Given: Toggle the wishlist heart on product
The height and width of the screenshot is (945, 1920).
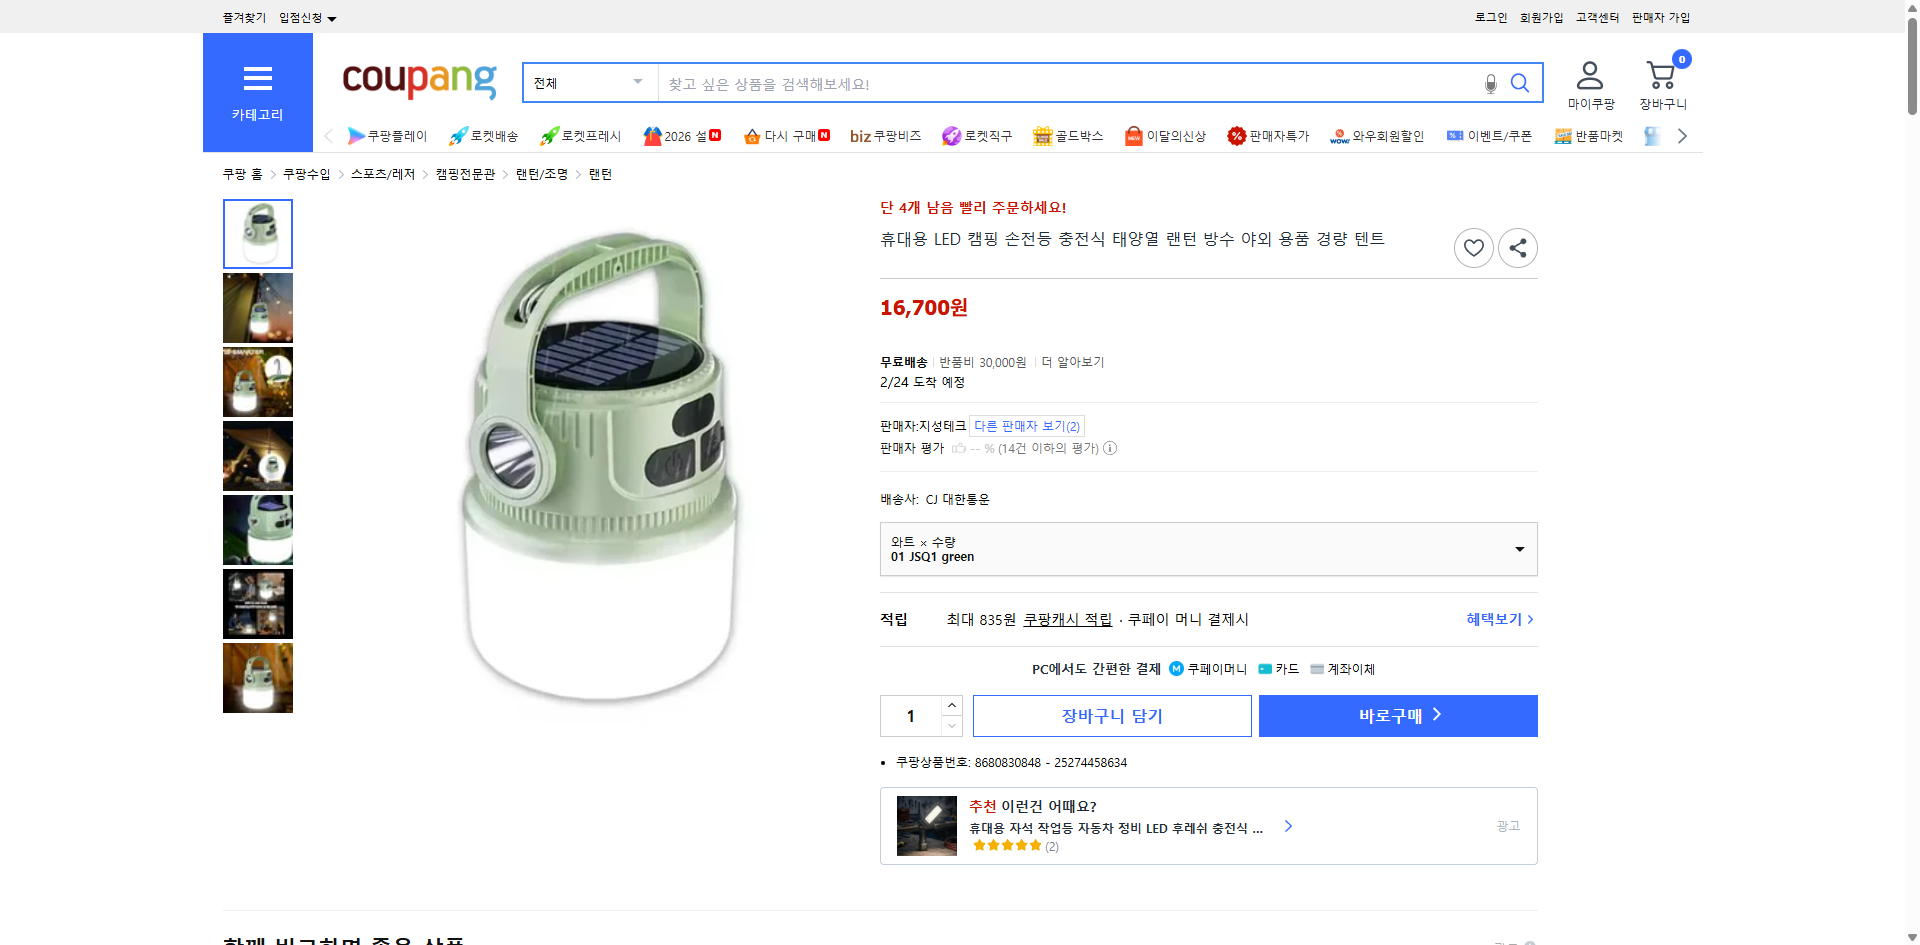Looking at the screenshot, I should click(1473, 247).
